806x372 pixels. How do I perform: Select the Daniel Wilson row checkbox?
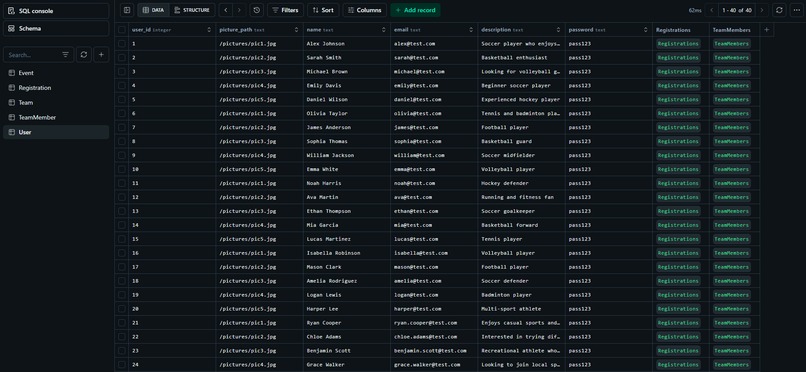[x=122, y=99]
